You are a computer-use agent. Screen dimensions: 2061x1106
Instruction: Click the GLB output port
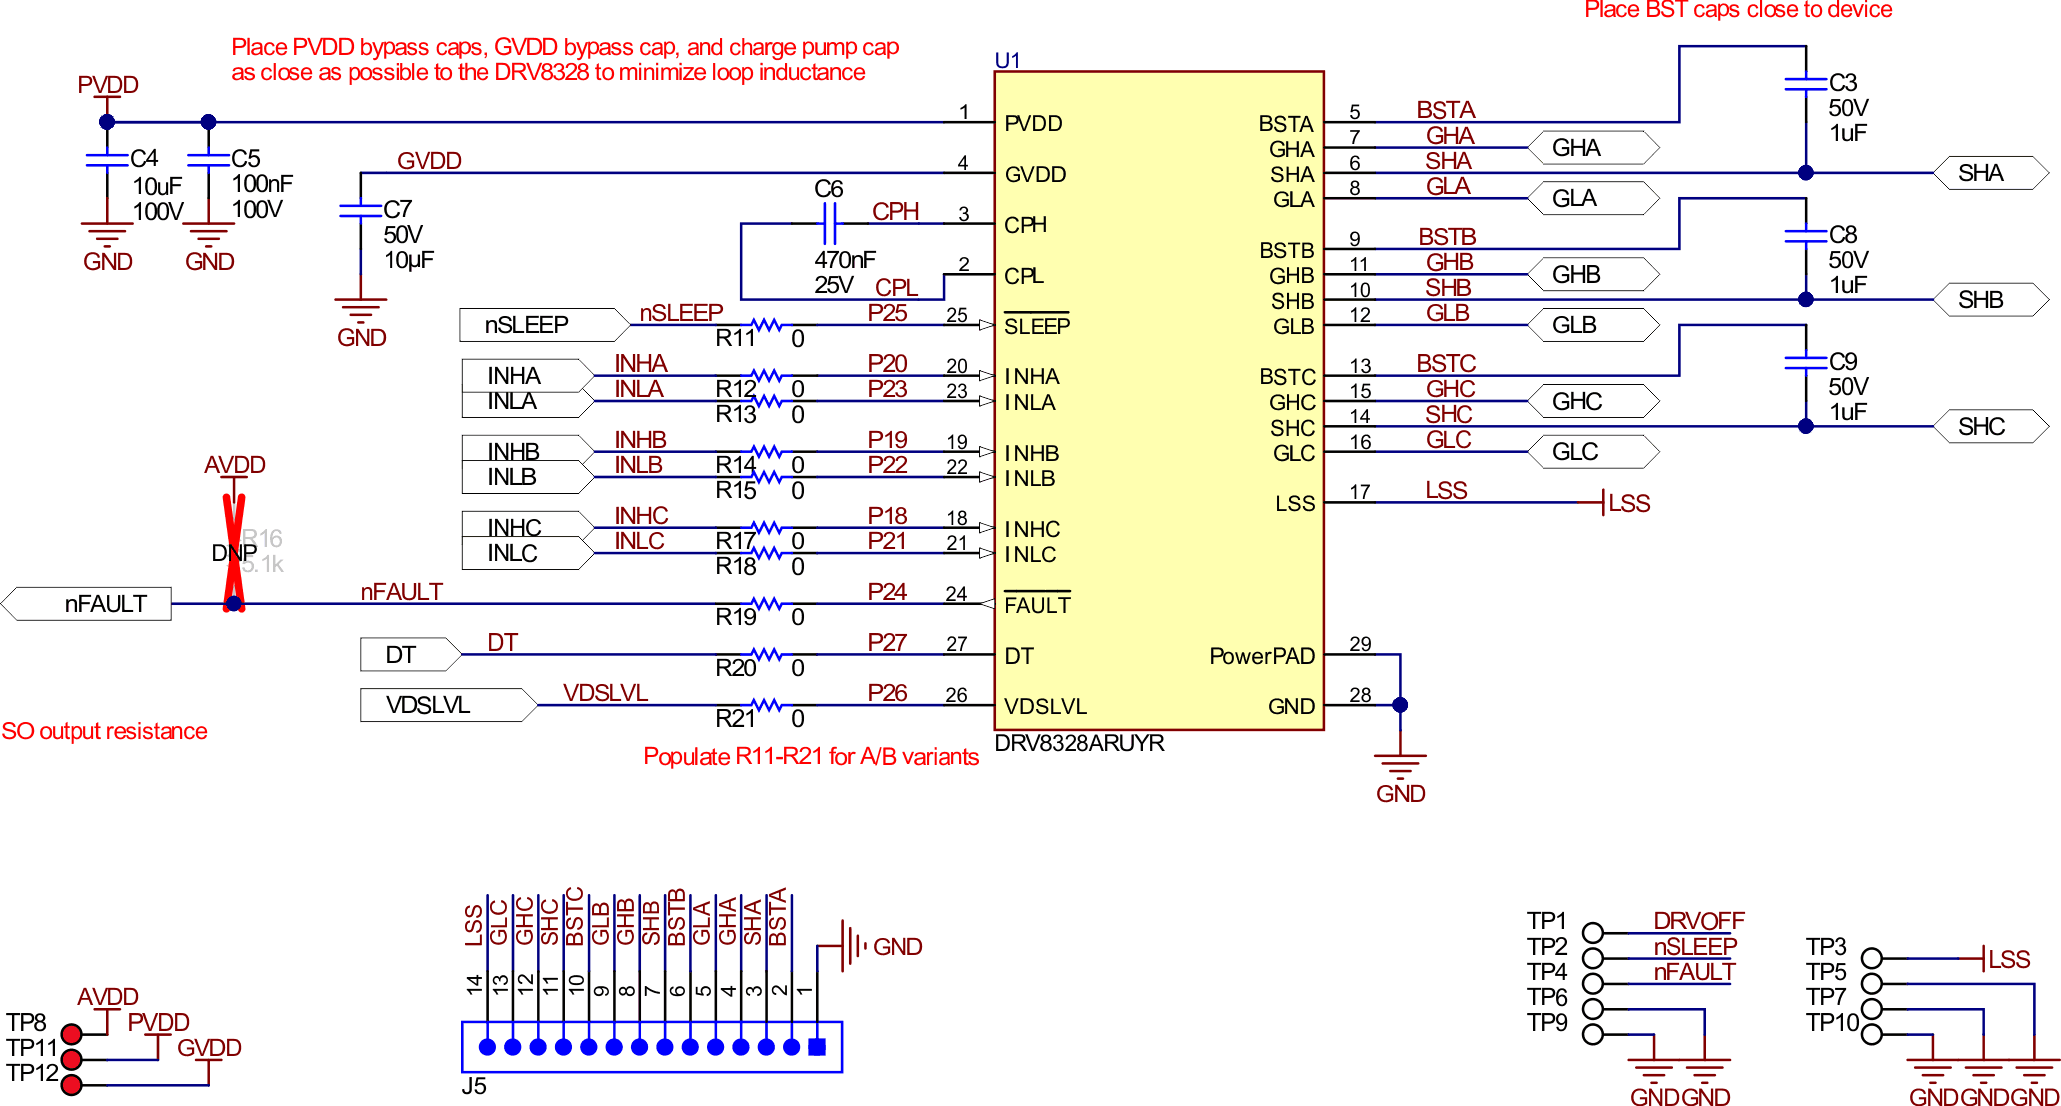tap(1594, 325)
